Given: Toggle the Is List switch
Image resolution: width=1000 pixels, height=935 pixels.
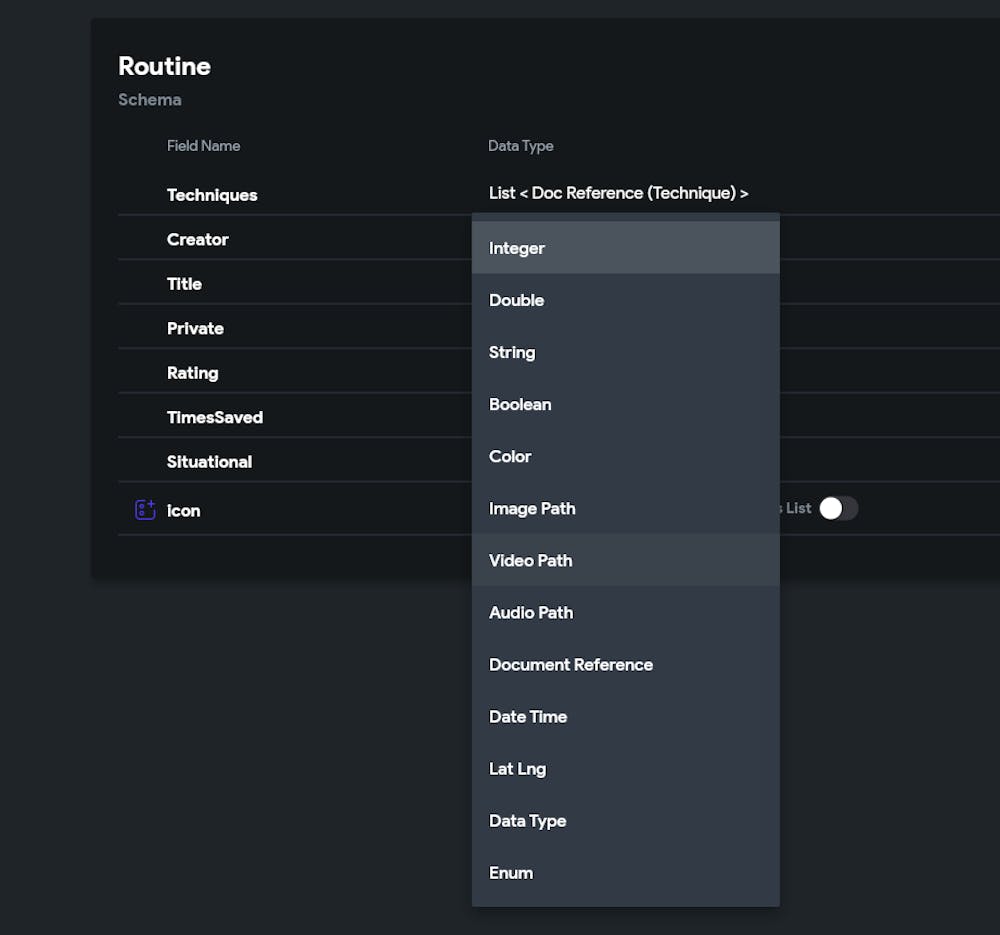Looking at the screenshot, I should (x=837, y=508).
